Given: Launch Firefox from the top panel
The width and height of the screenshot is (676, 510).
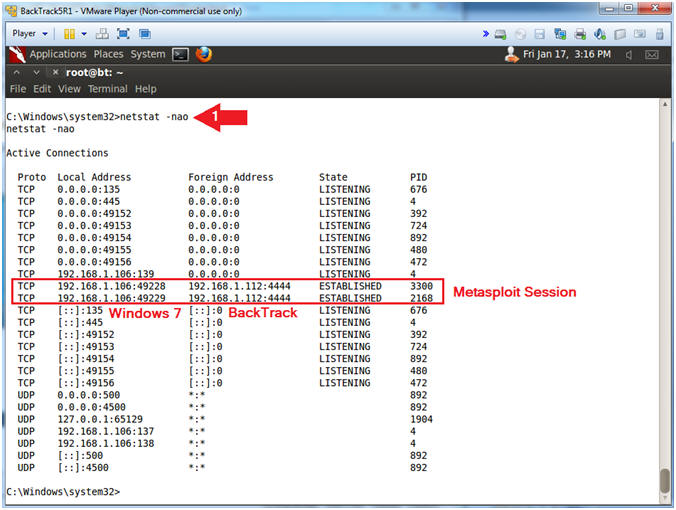Looking at the screenshot, I should coord(203,54).
